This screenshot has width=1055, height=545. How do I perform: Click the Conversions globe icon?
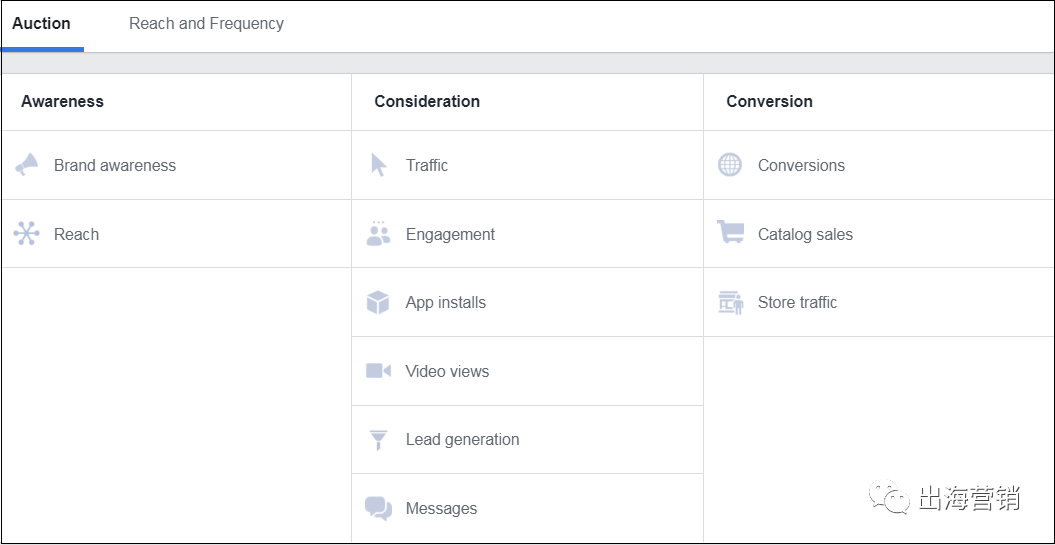tap(730, 165)
